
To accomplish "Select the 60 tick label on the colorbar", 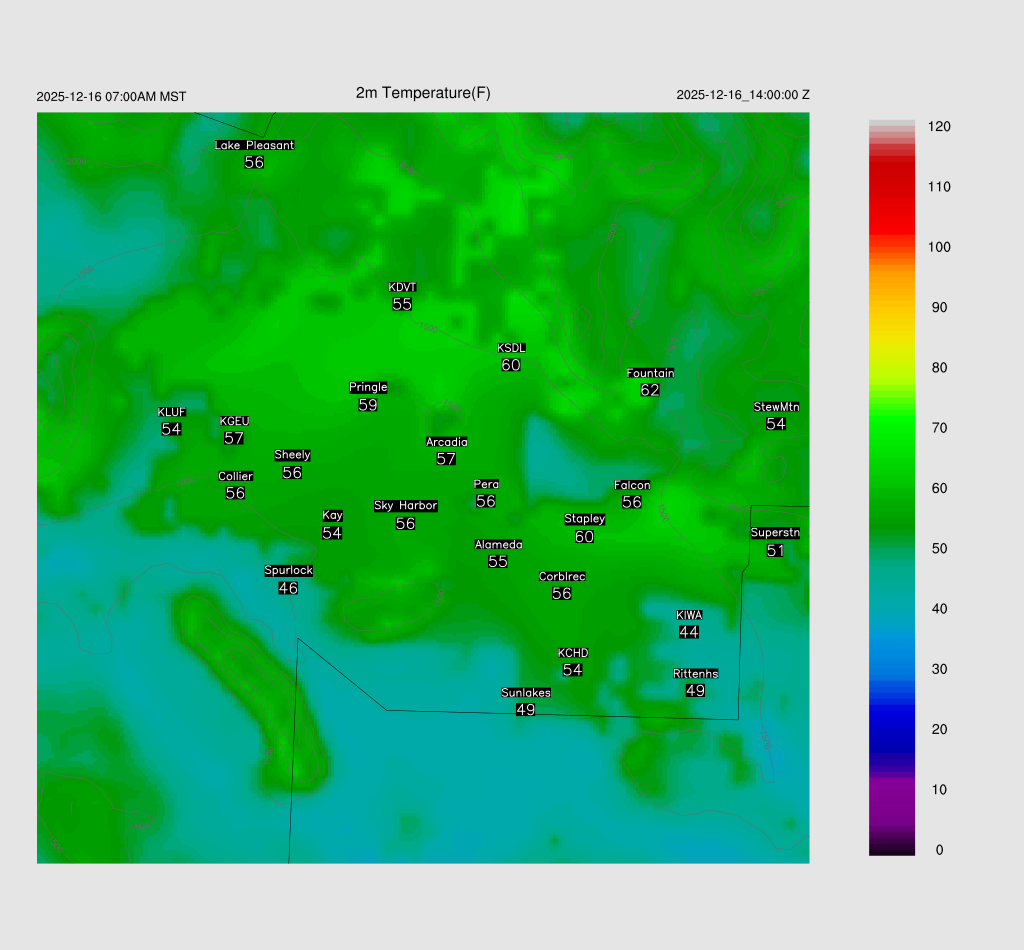I will click(939, 488).
